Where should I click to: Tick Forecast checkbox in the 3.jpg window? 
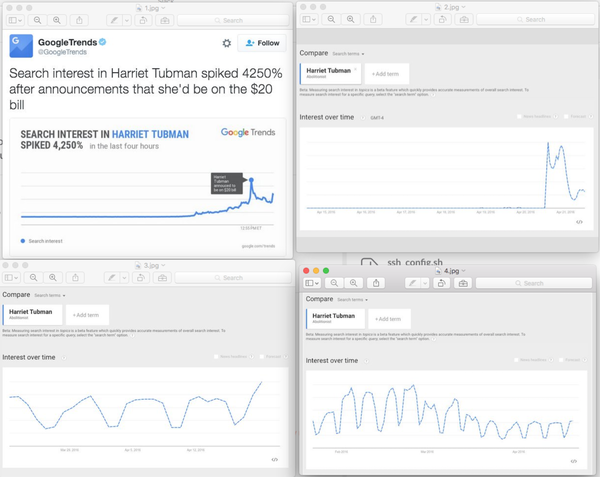(262, 357)
